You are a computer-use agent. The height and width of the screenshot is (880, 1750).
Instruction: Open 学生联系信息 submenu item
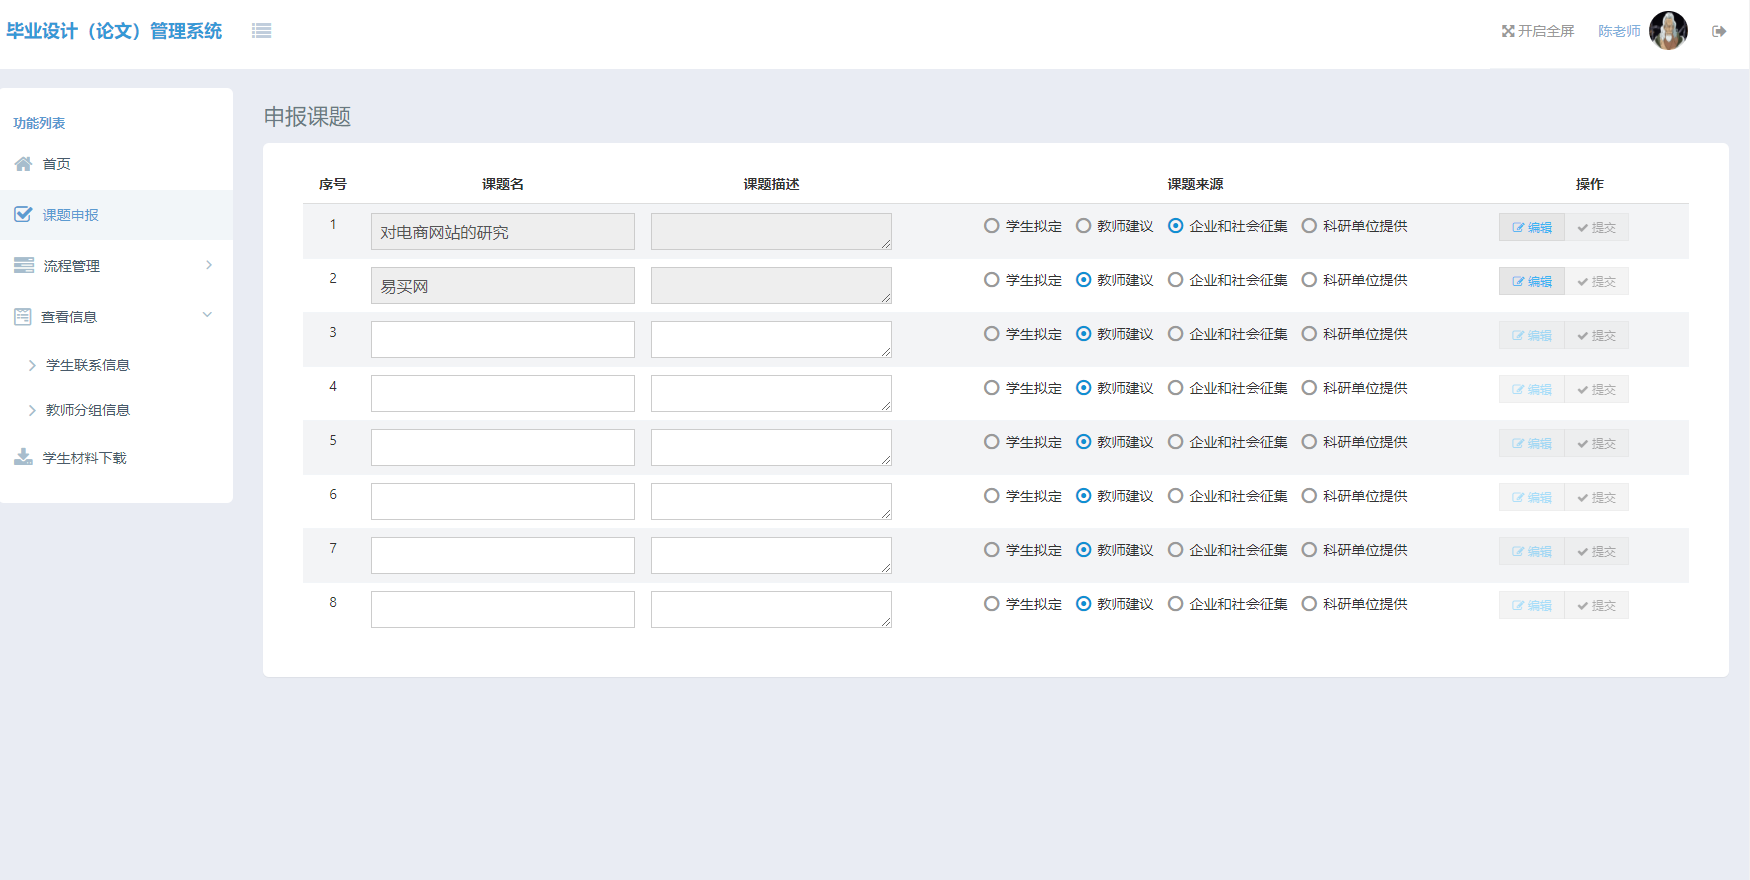88,365
